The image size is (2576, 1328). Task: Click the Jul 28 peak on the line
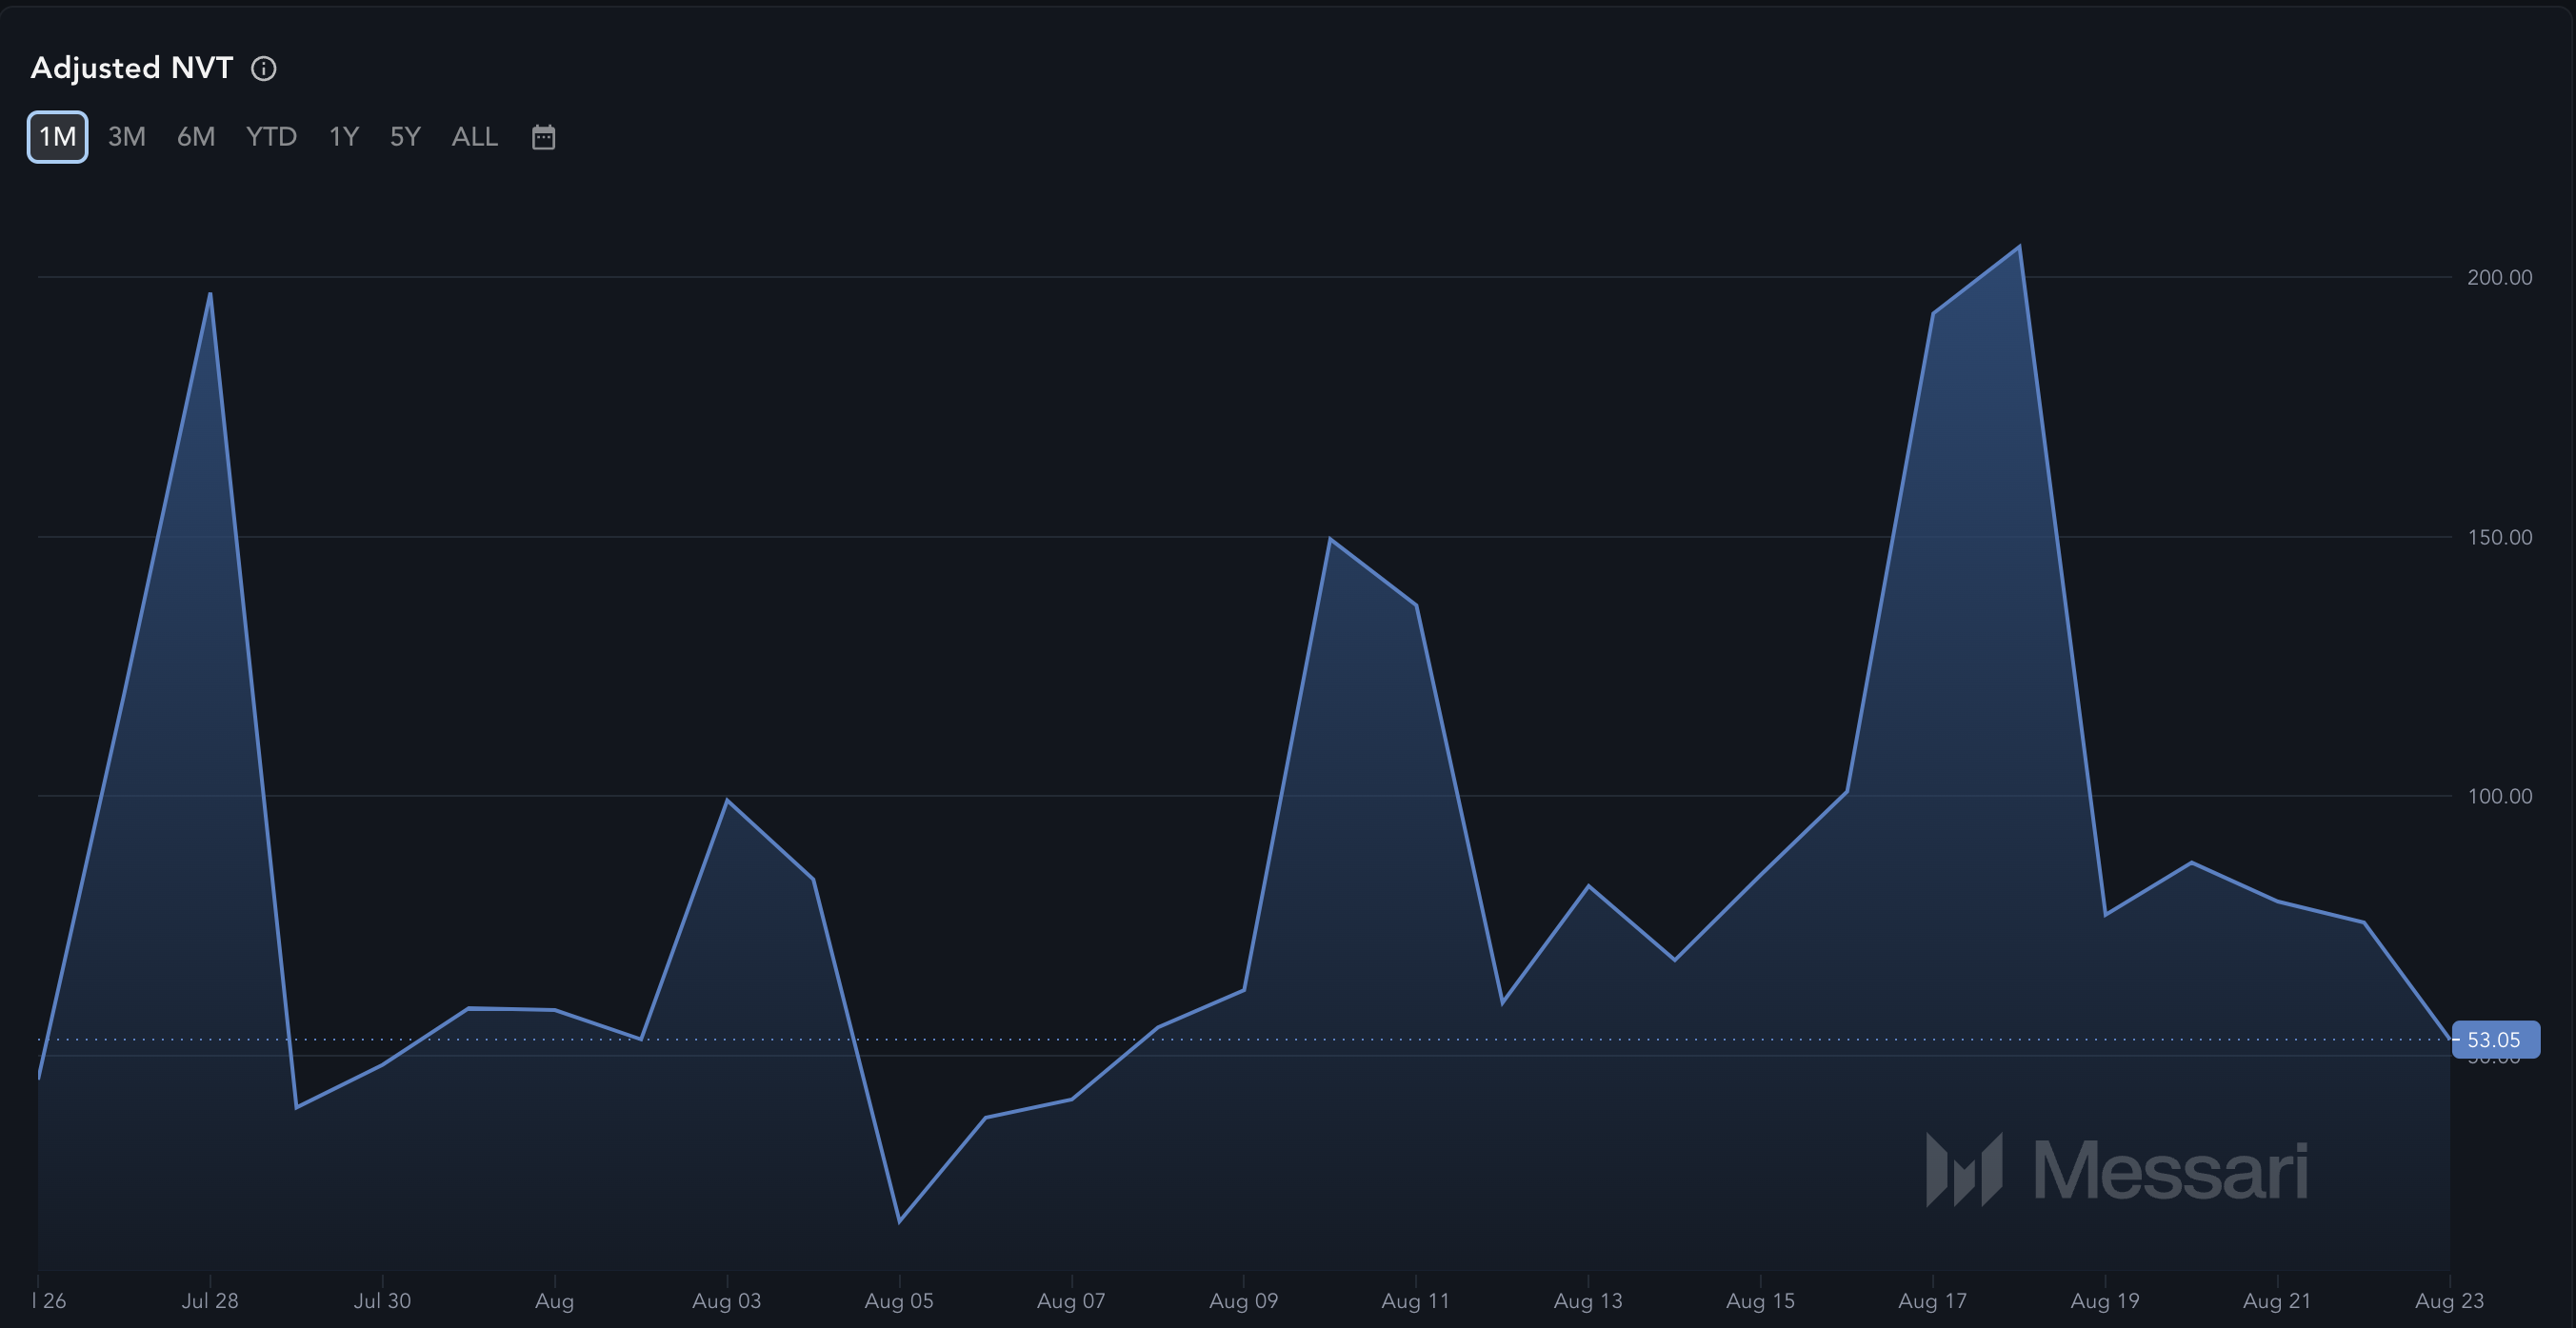pyautogui.click(x=210, y=294)
